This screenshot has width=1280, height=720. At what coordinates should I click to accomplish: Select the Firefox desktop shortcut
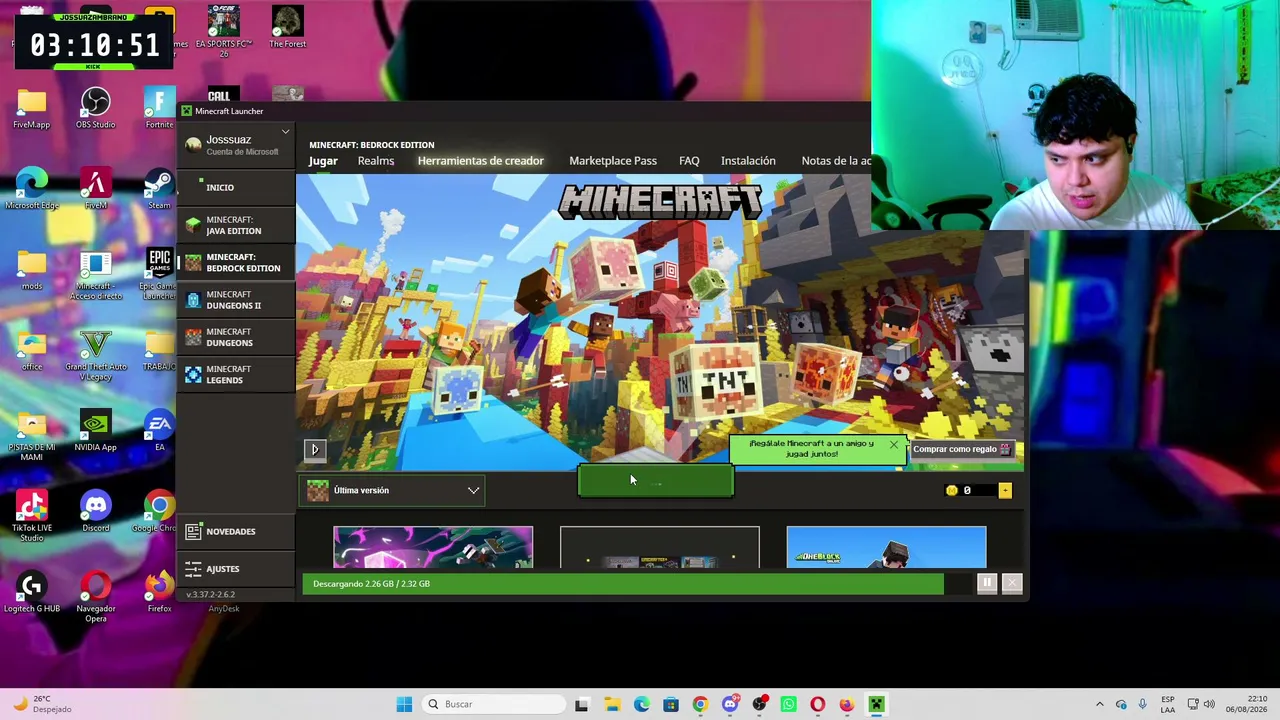pos(159,593)
